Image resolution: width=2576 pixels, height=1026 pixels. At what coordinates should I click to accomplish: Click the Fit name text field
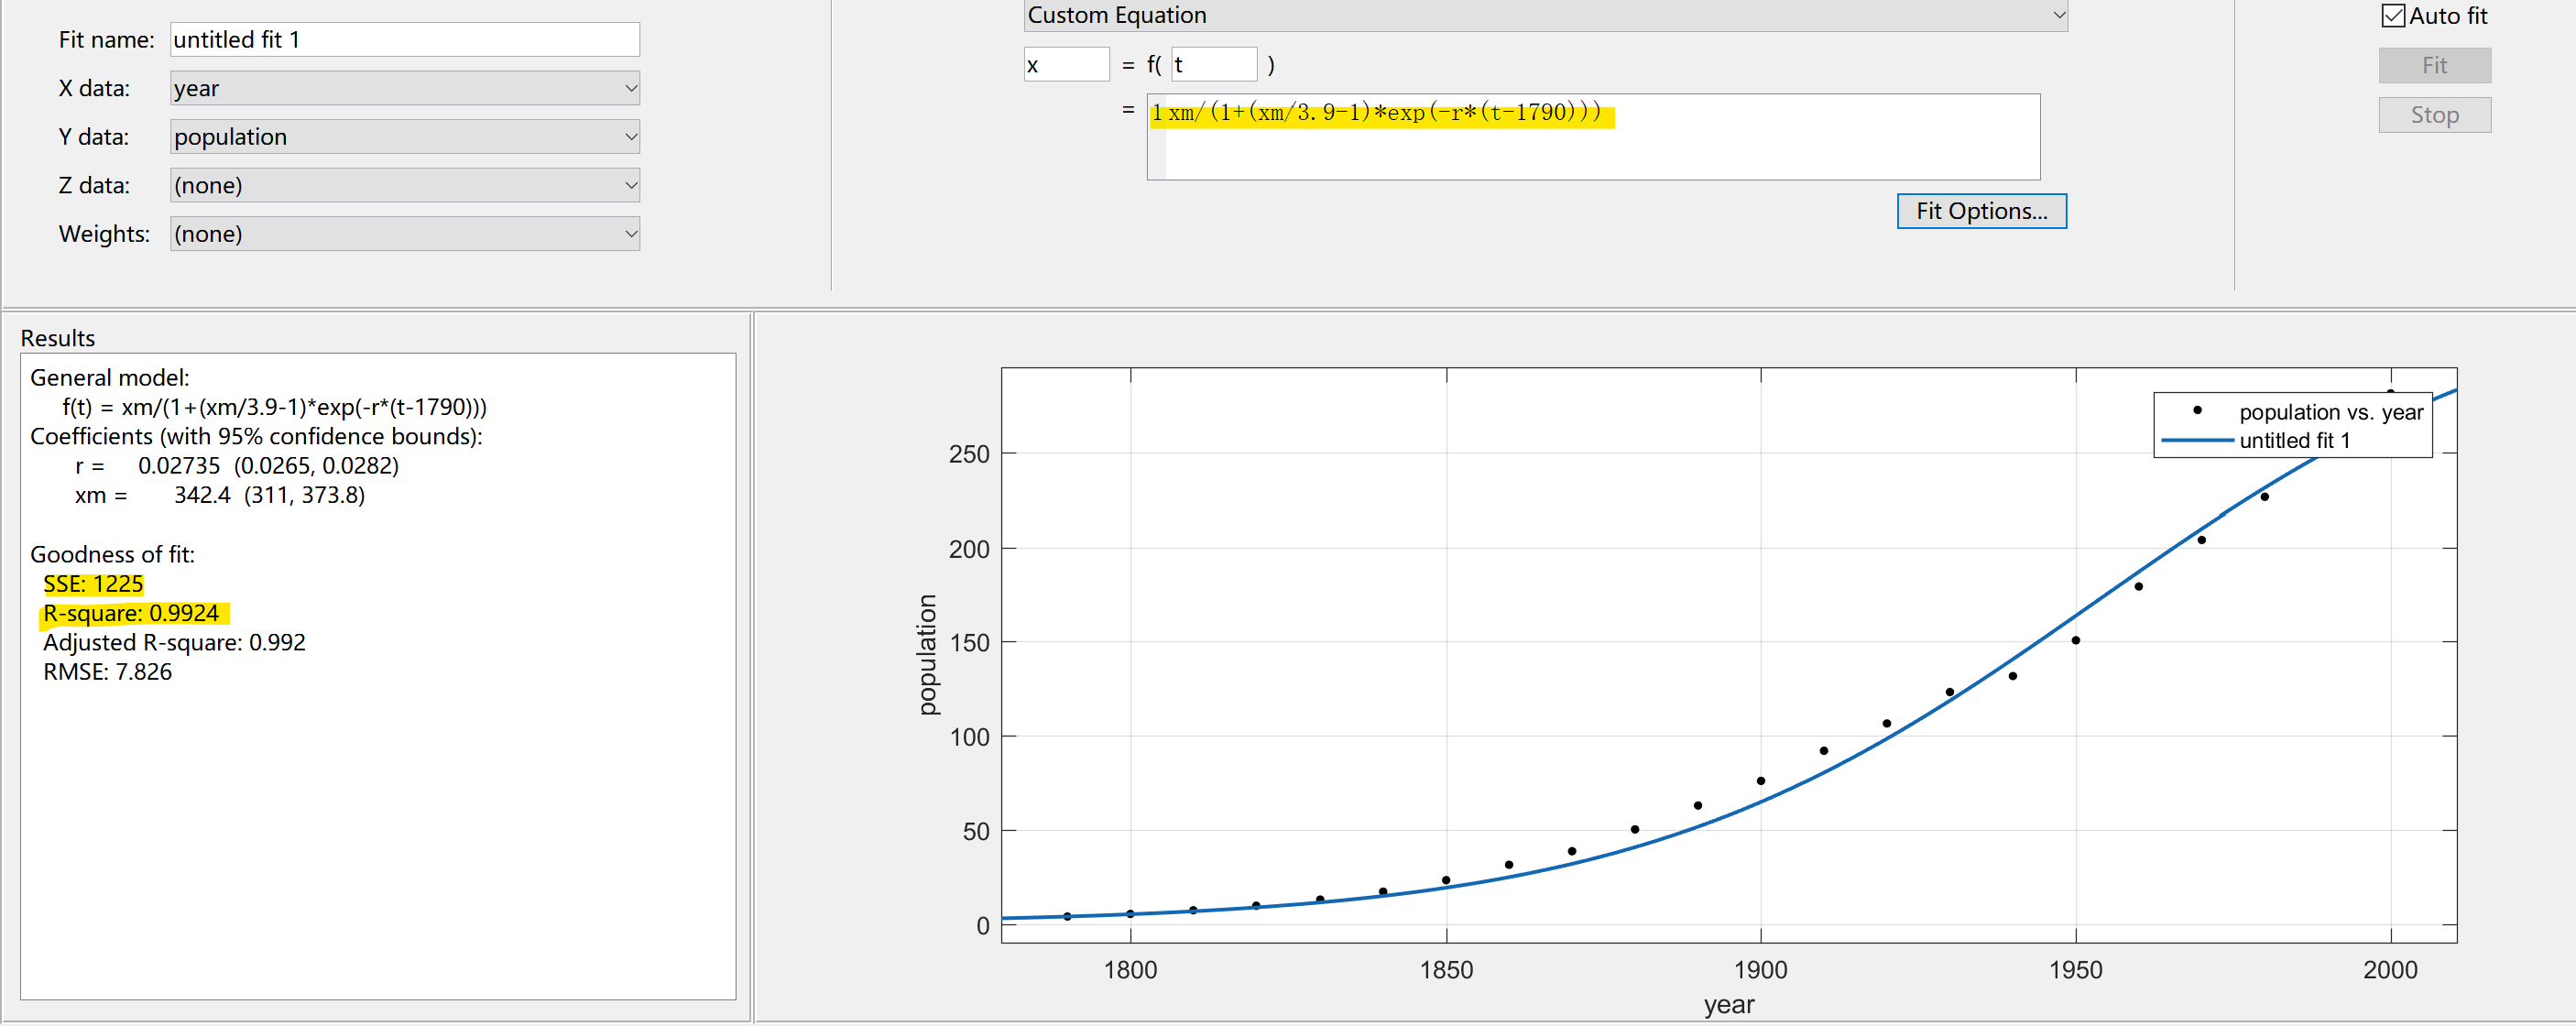(404, 40)
